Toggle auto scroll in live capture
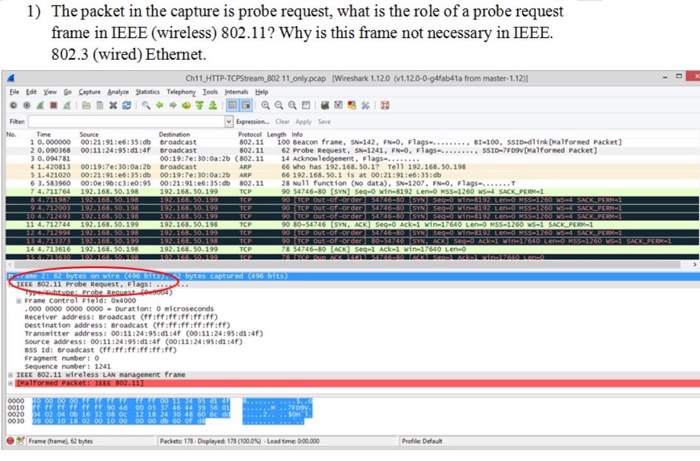The width and height of the screenshot is (700, 461). click(x=246, y=105)
